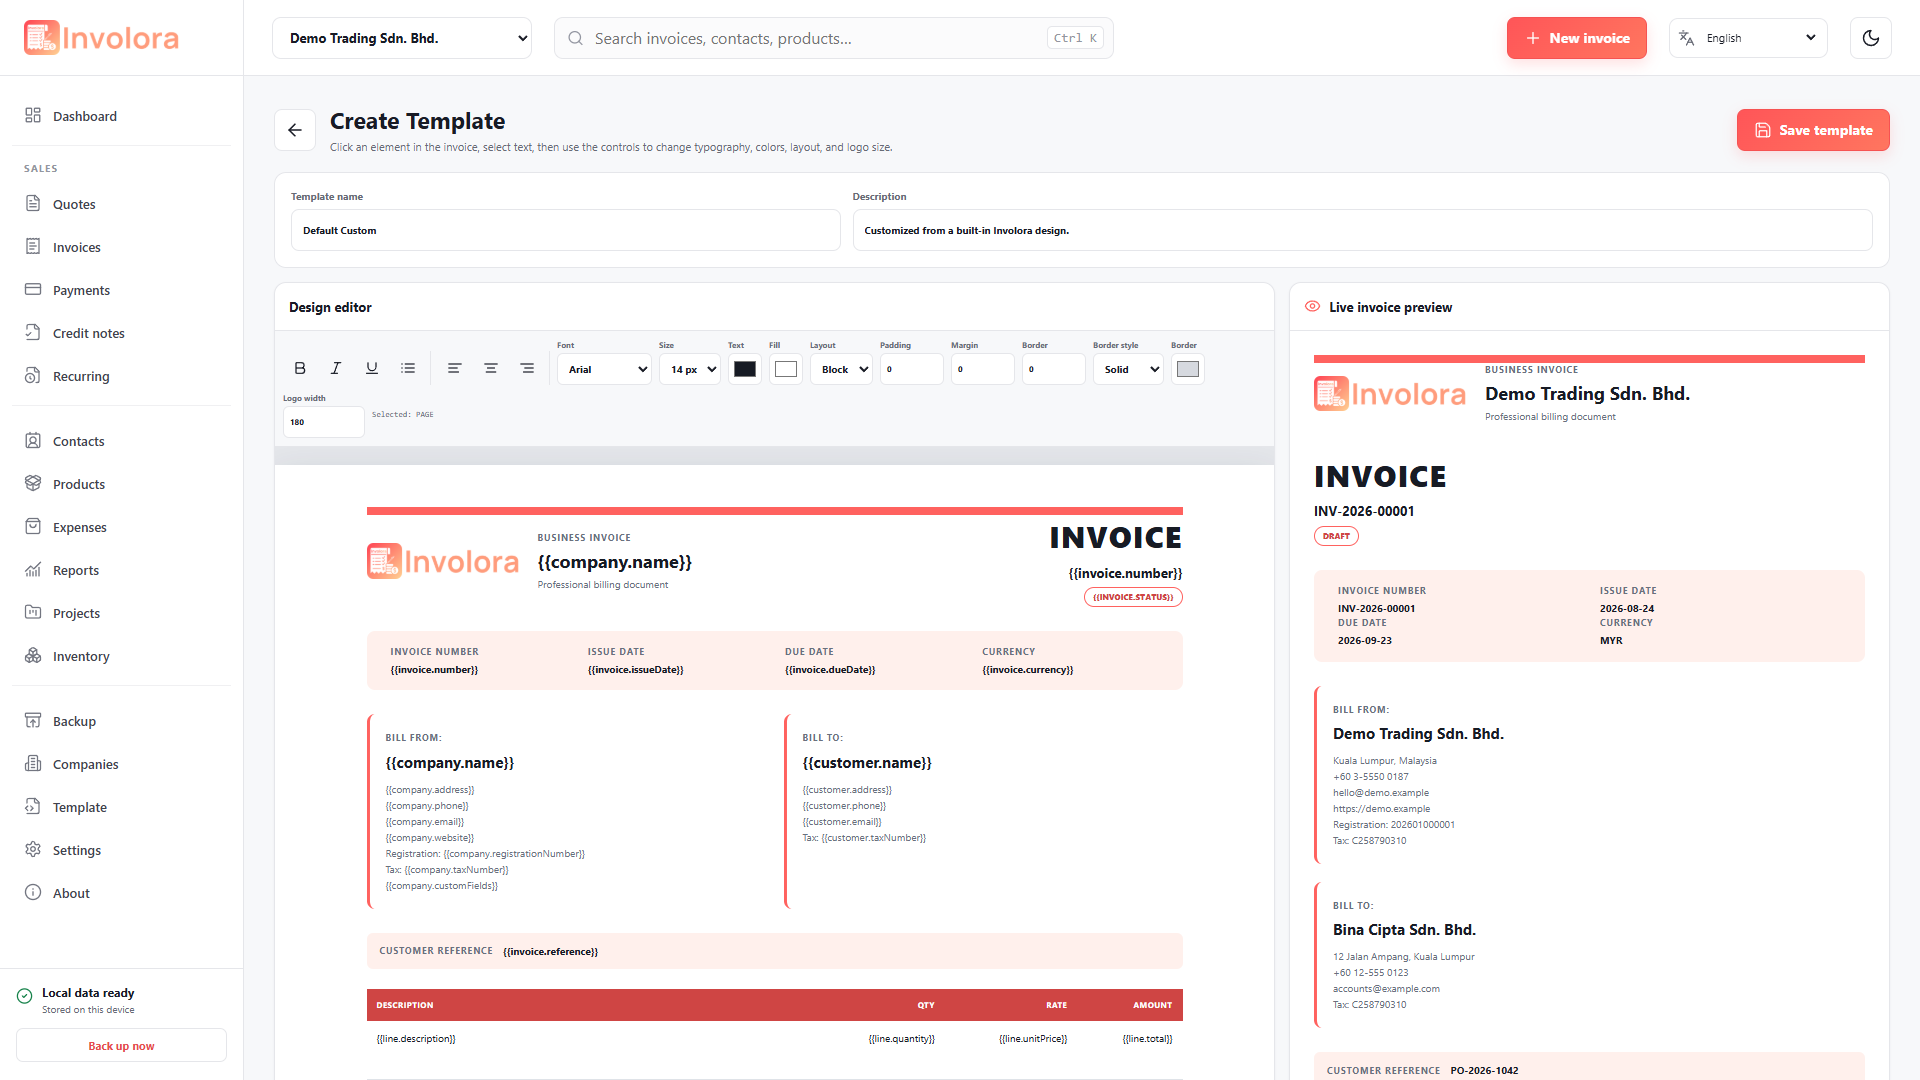1920x1080 pixels.
Task: Open the Invoices section icon
Action: (33, 247)
